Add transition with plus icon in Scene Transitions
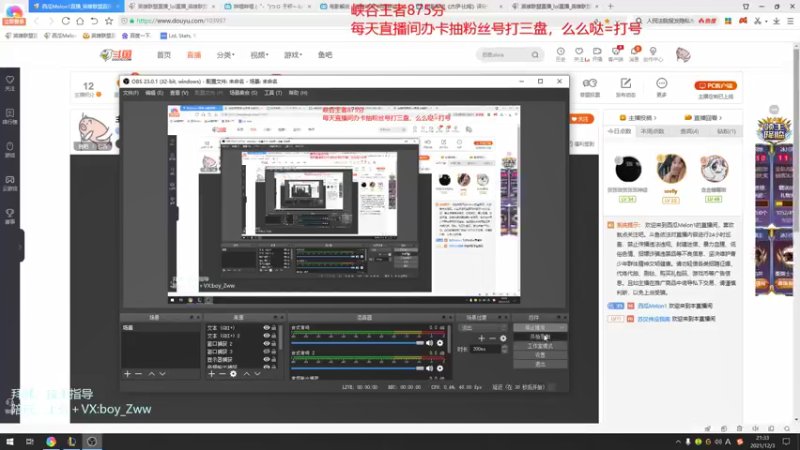The width and height of the screenshot is (800, 450). (481, 338)
